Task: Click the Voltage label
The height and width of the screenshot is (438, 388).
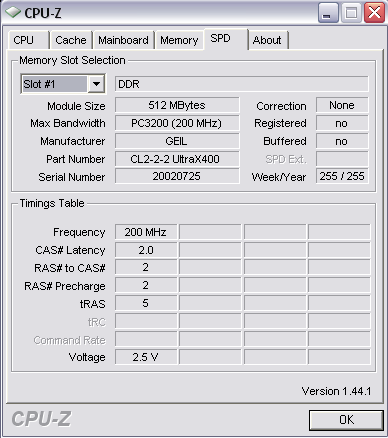Action: [x=87, y=357]
